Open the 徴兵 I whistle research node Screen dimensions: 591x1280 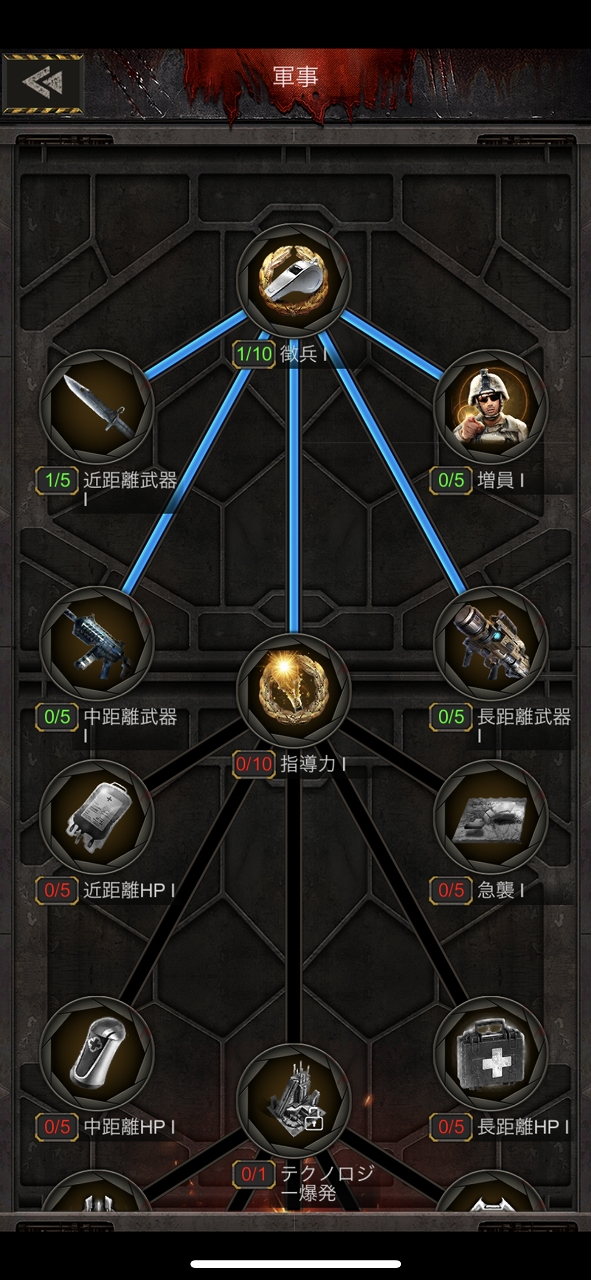[293, 281]
